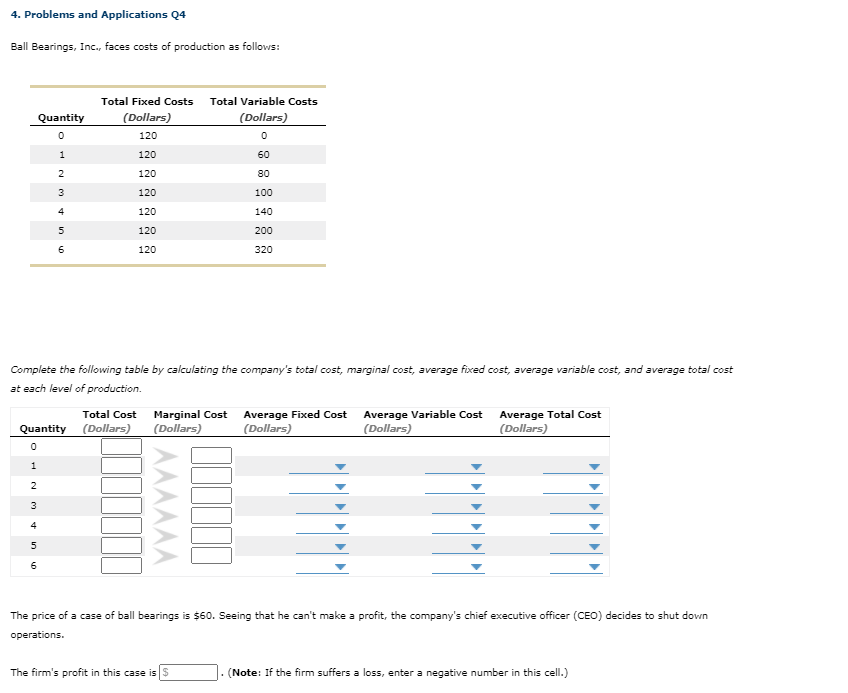Open the Average Total Cost dropdown for quantity 4
Viewport: 848px width, 693px height.
593,526
